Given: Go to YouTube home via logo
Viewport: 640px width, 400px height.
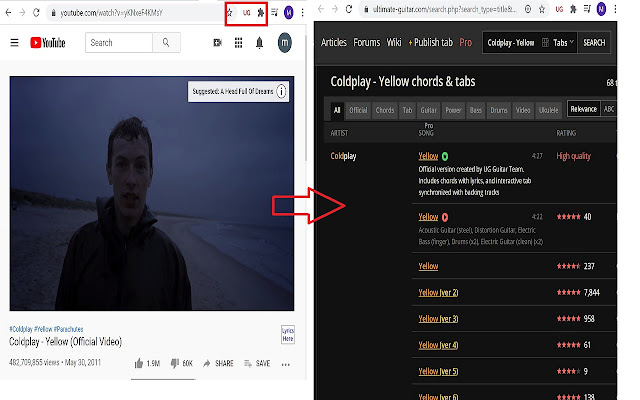Looking at the screenshot, I should [x=48, y=43].
